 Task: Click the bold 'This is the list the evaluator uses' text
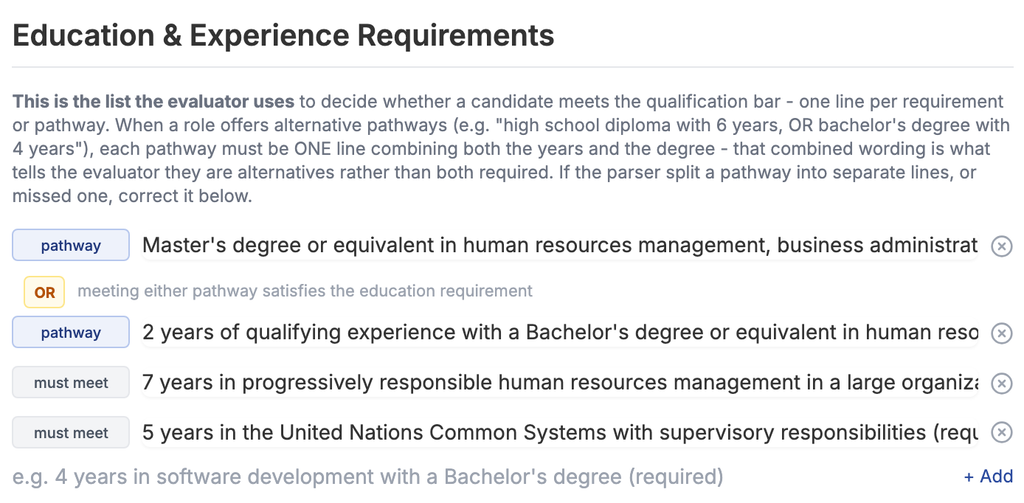[153, 102]
